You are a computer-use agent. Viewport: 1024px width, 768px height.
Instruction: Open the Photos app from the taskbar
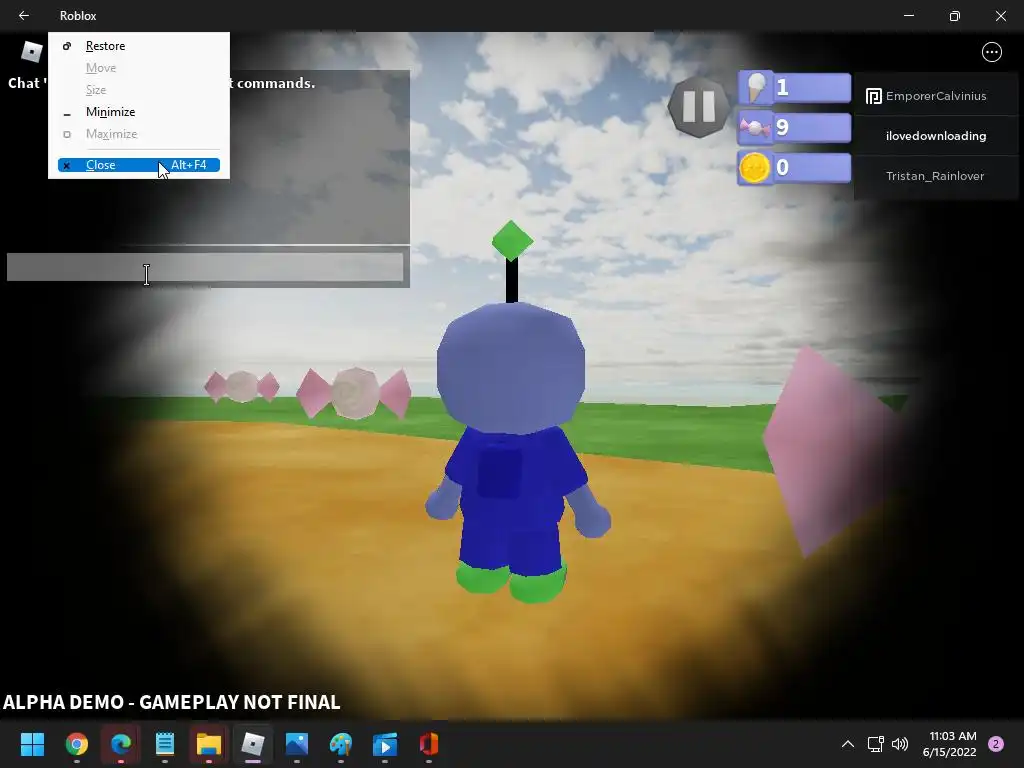296,744
